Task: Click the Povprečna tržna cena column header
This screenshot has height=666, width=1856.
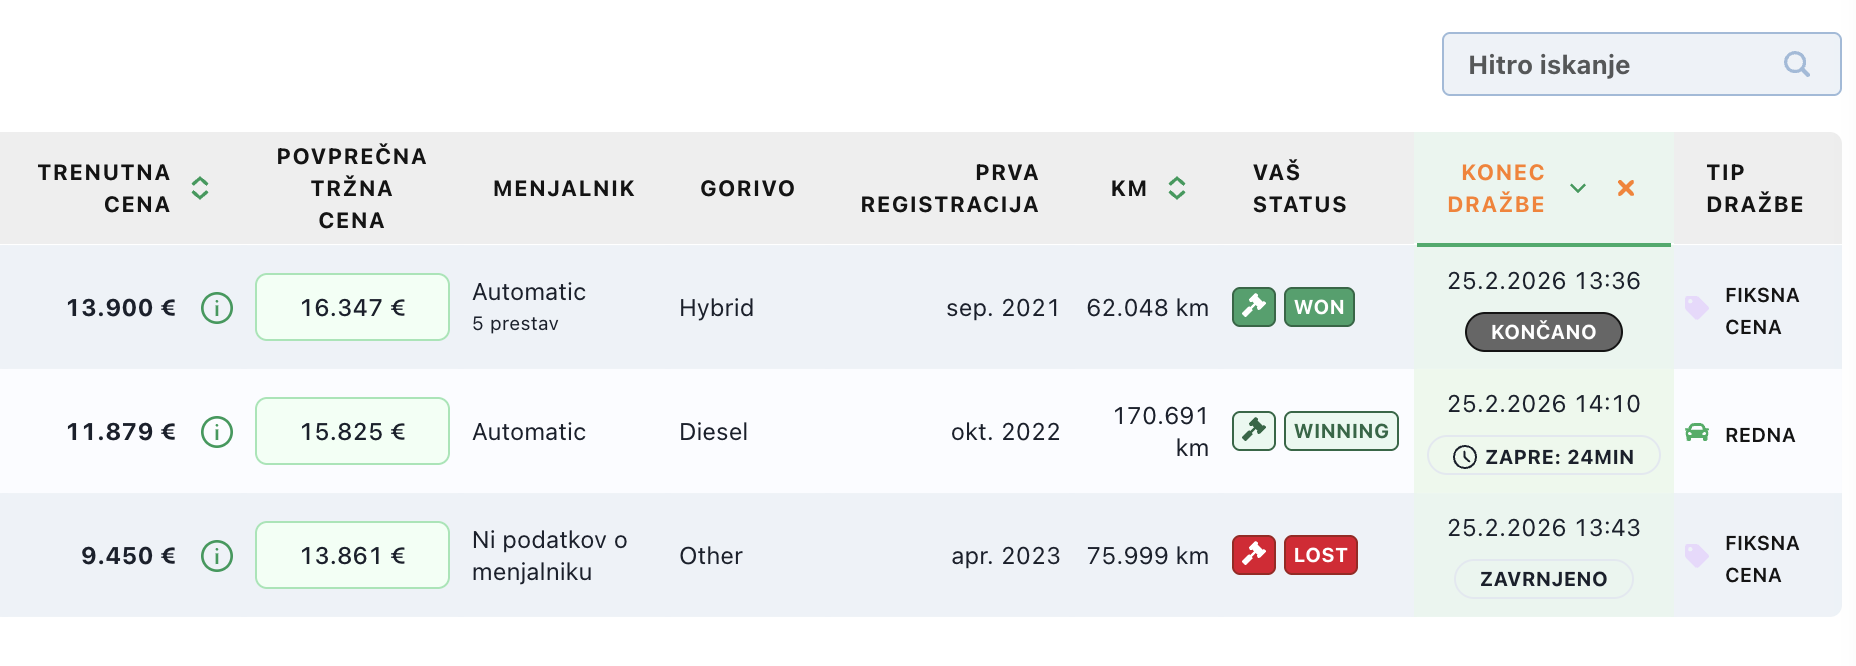Action: (352, 188)
